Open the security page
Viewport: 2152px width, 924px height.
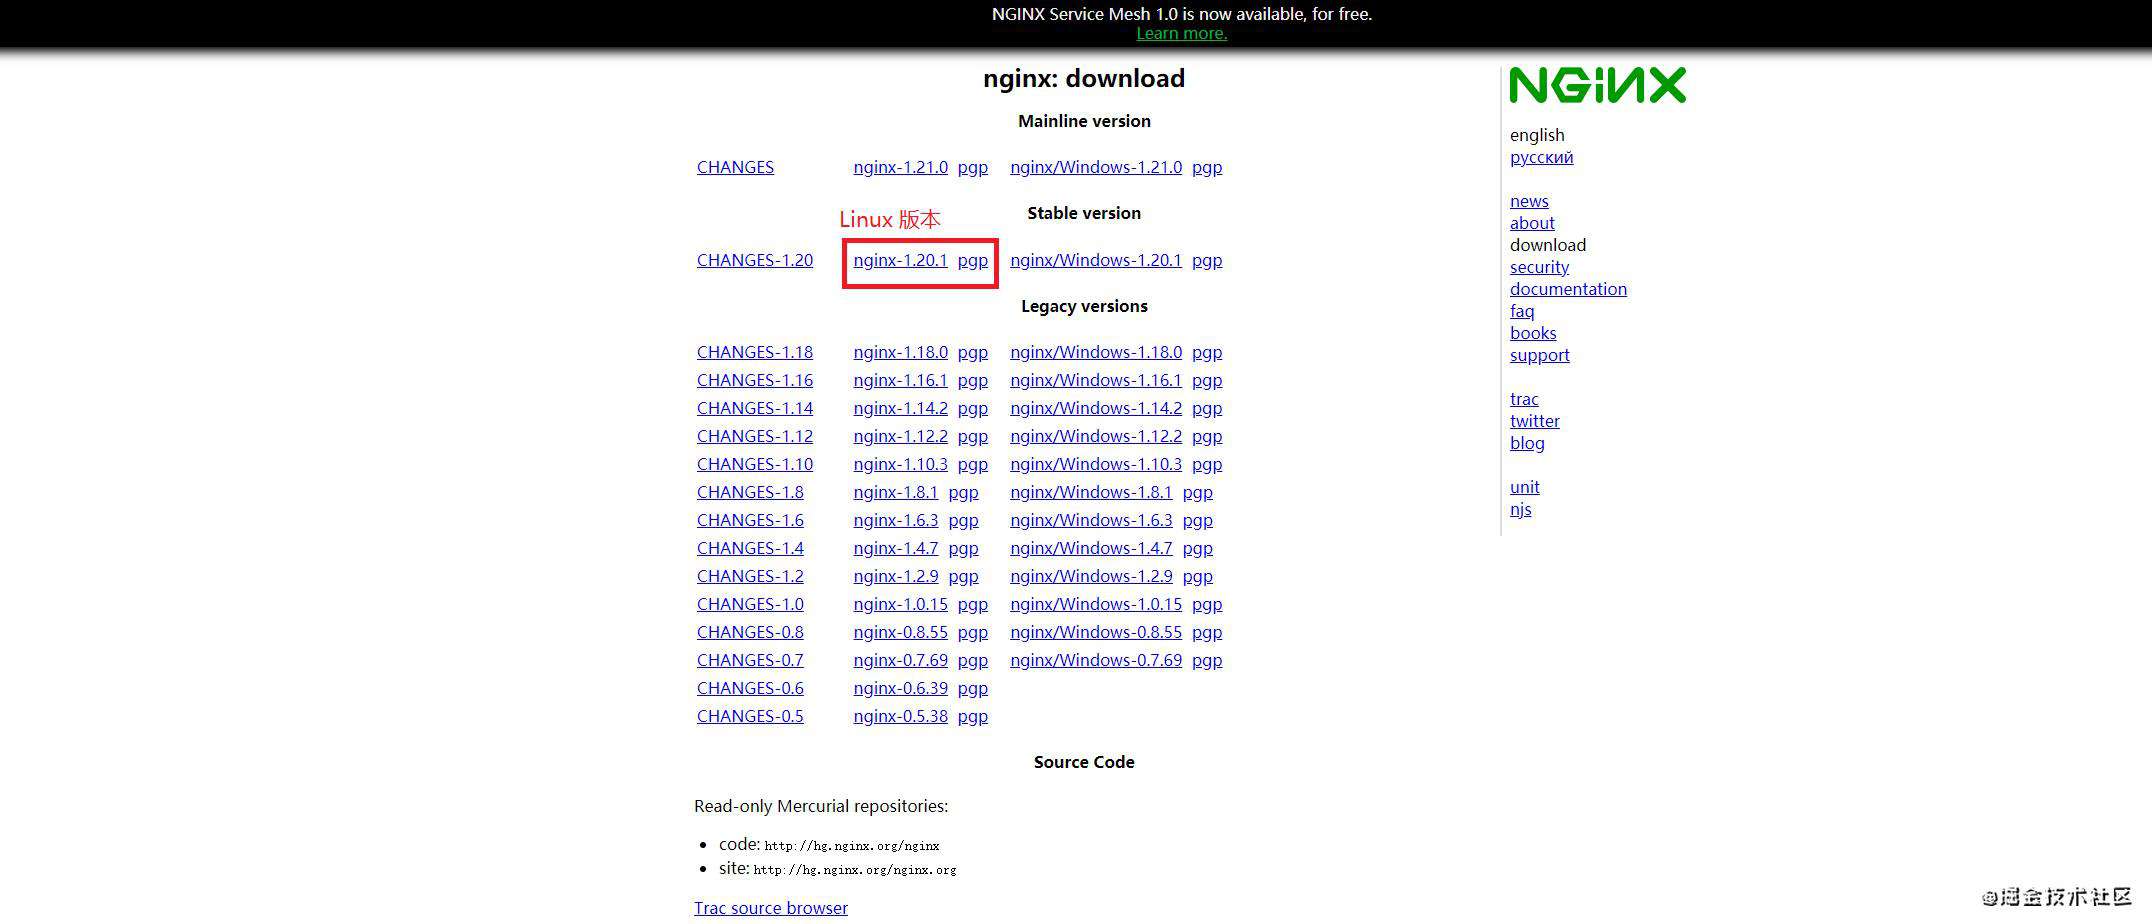pos(1539,267)
